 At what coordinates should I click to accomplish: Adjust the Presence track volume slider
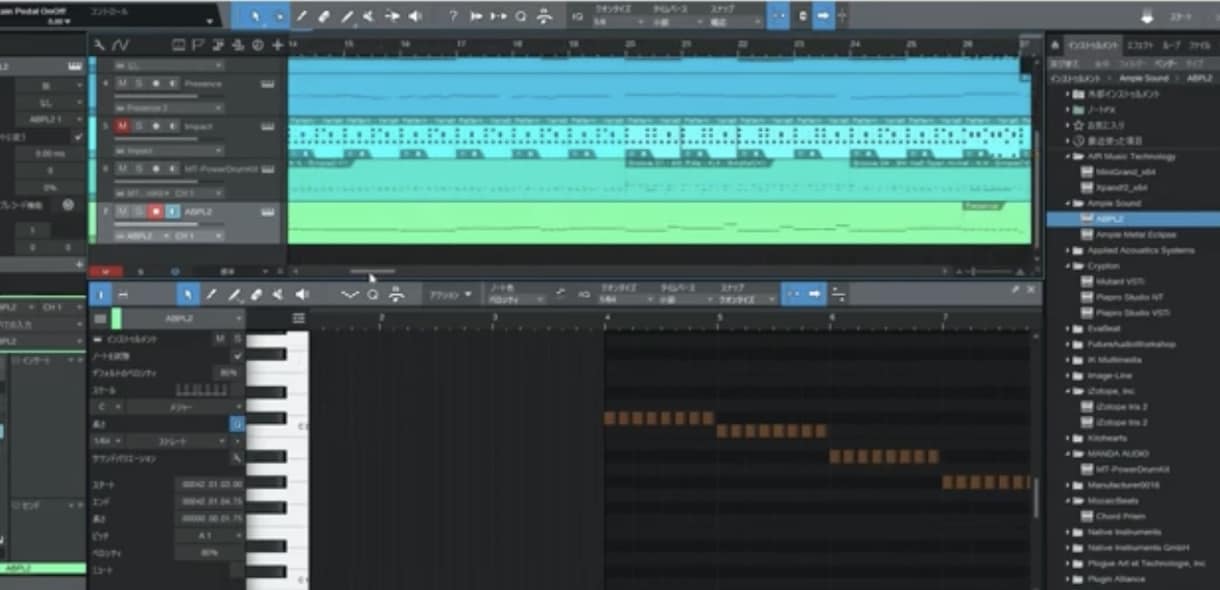coord(170,96)
